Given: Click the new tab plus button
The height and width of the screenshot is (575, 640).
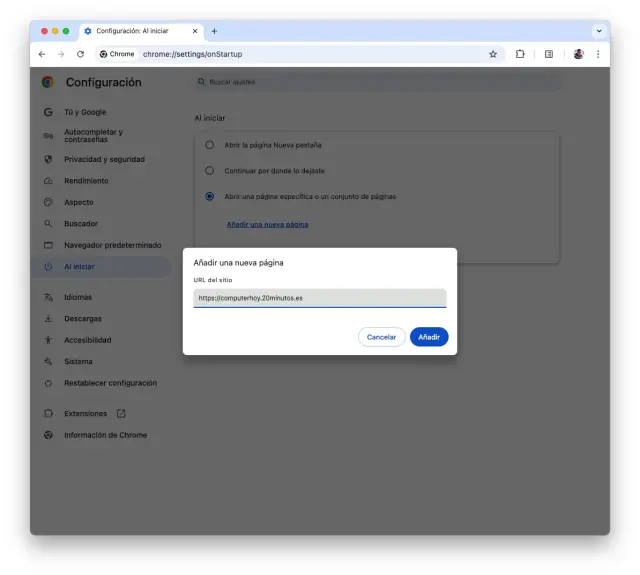Looking at the screenshot, I should click(214, 31).
